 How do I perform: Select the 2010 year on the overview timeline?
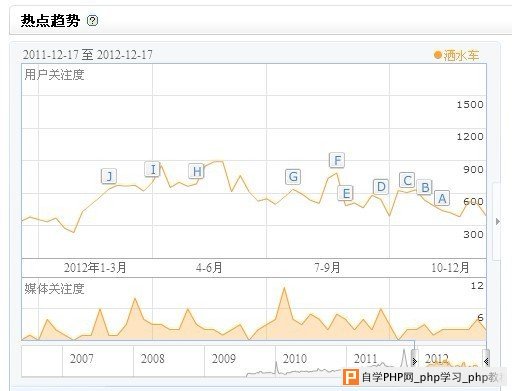pos(295,359)
